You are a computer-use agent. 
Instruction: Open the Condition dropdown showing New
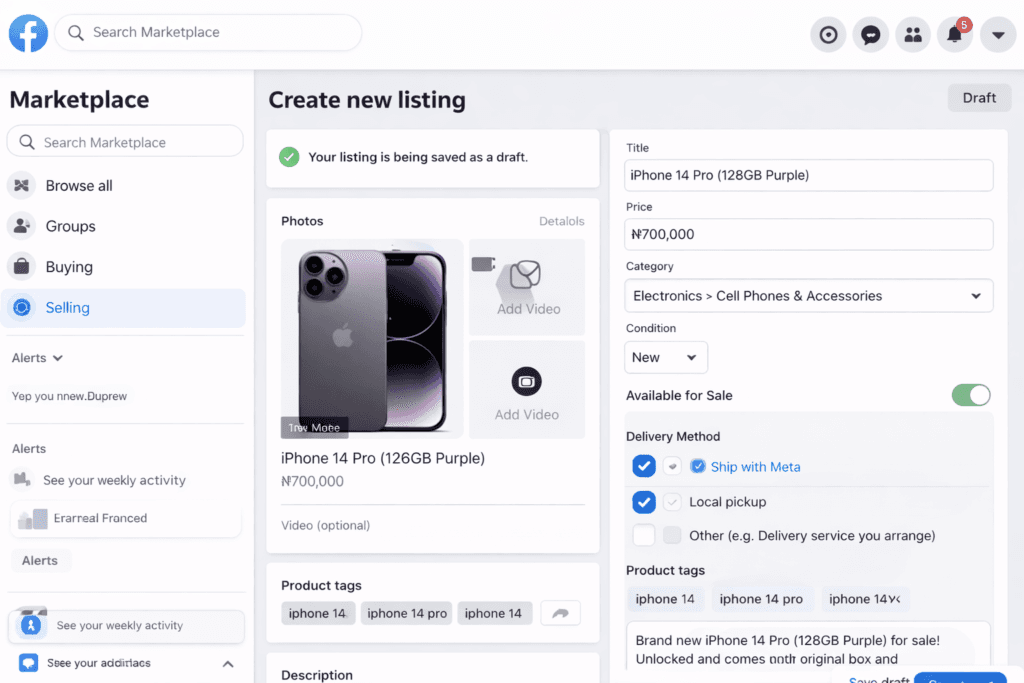665,357
